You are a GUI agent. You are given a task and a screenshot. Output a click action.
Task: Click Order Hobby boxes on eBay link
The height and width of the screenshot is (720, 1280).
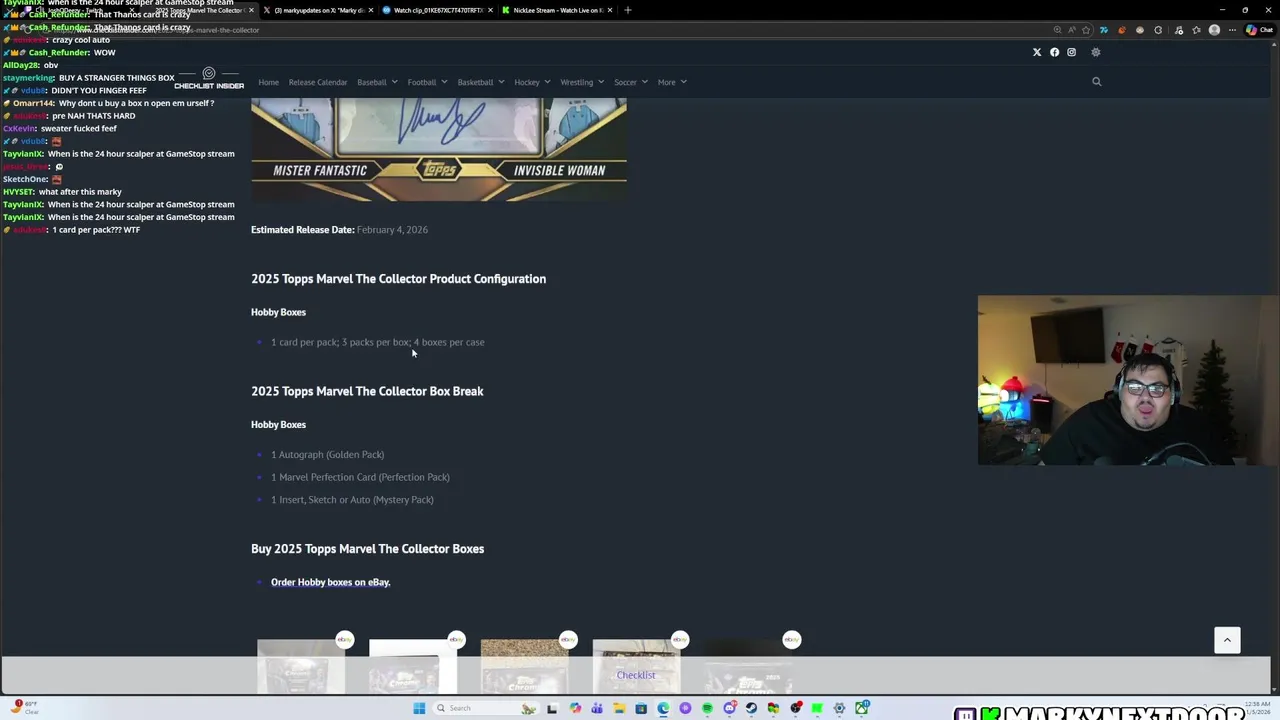click(330, 582)
